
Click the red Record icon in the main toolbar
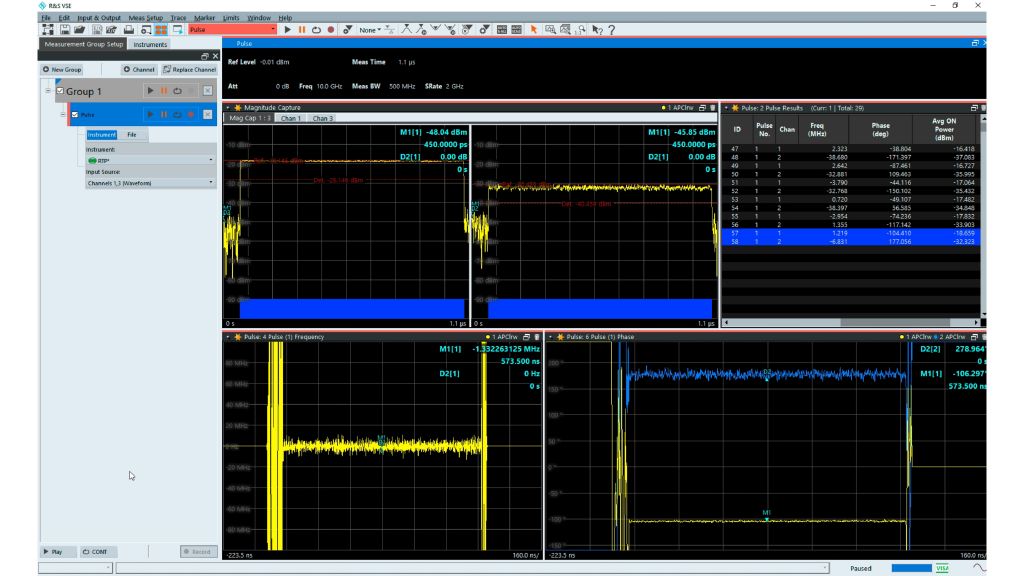[330, 30]
